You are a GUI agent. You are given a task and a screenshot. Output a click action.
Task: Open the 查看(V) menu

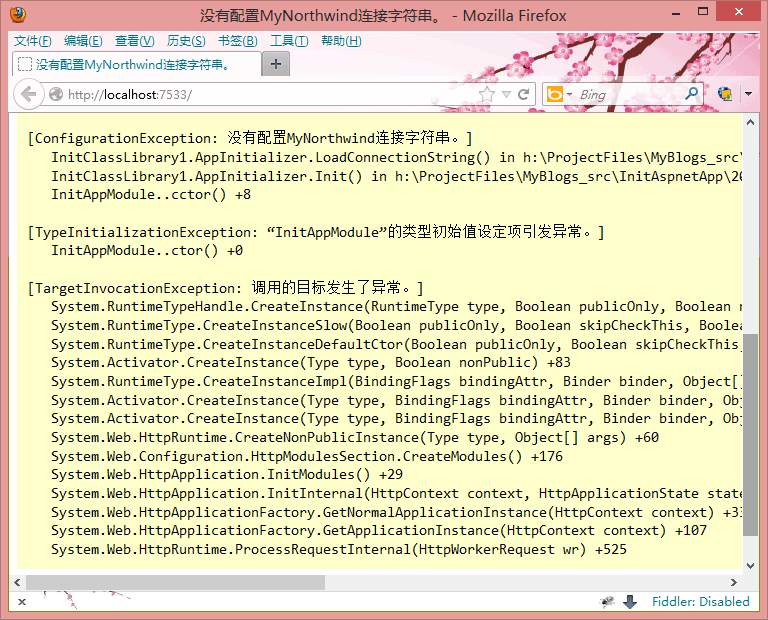click(135, 41)
